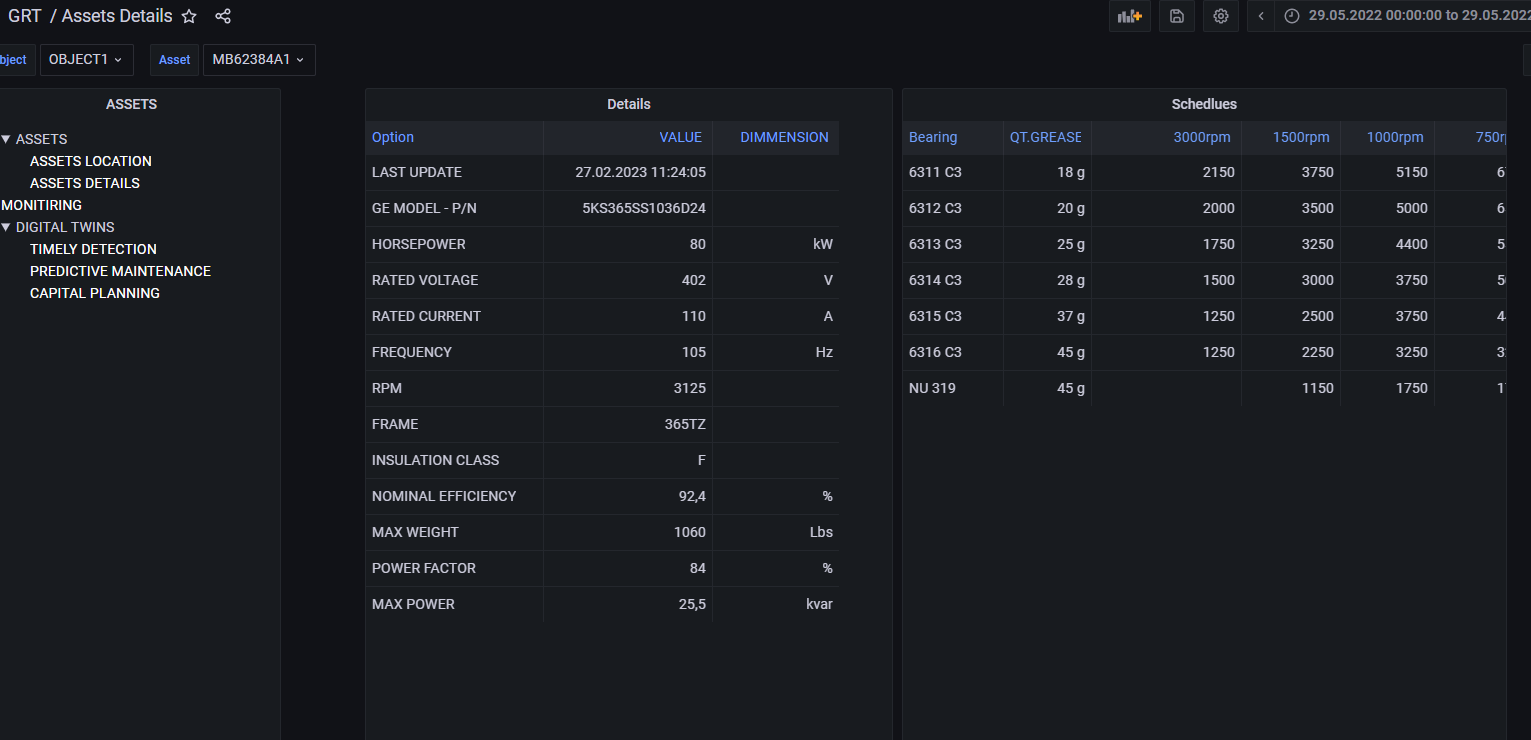The width and height of the screenshot is (1531, 740).
Task: Sort schedules by Bearing column header
Action: tap(932, 138)
